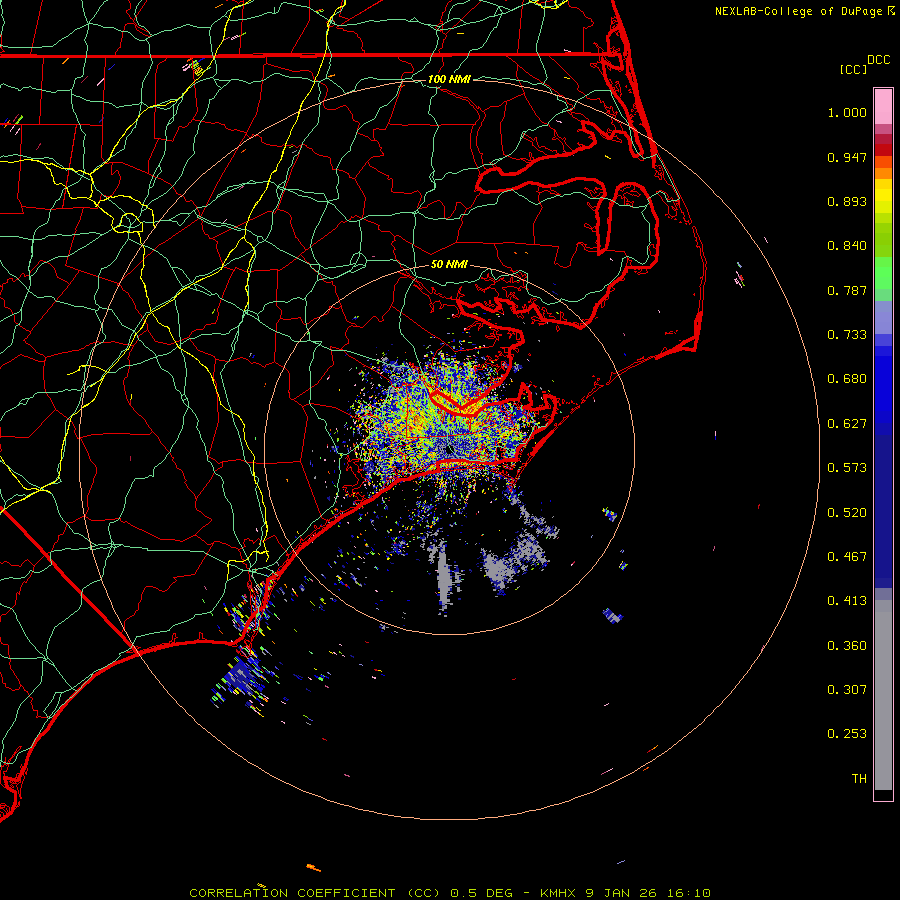The image size is (900, 900).
Task: Click the 0.573 color scale value
Action: 847,468
